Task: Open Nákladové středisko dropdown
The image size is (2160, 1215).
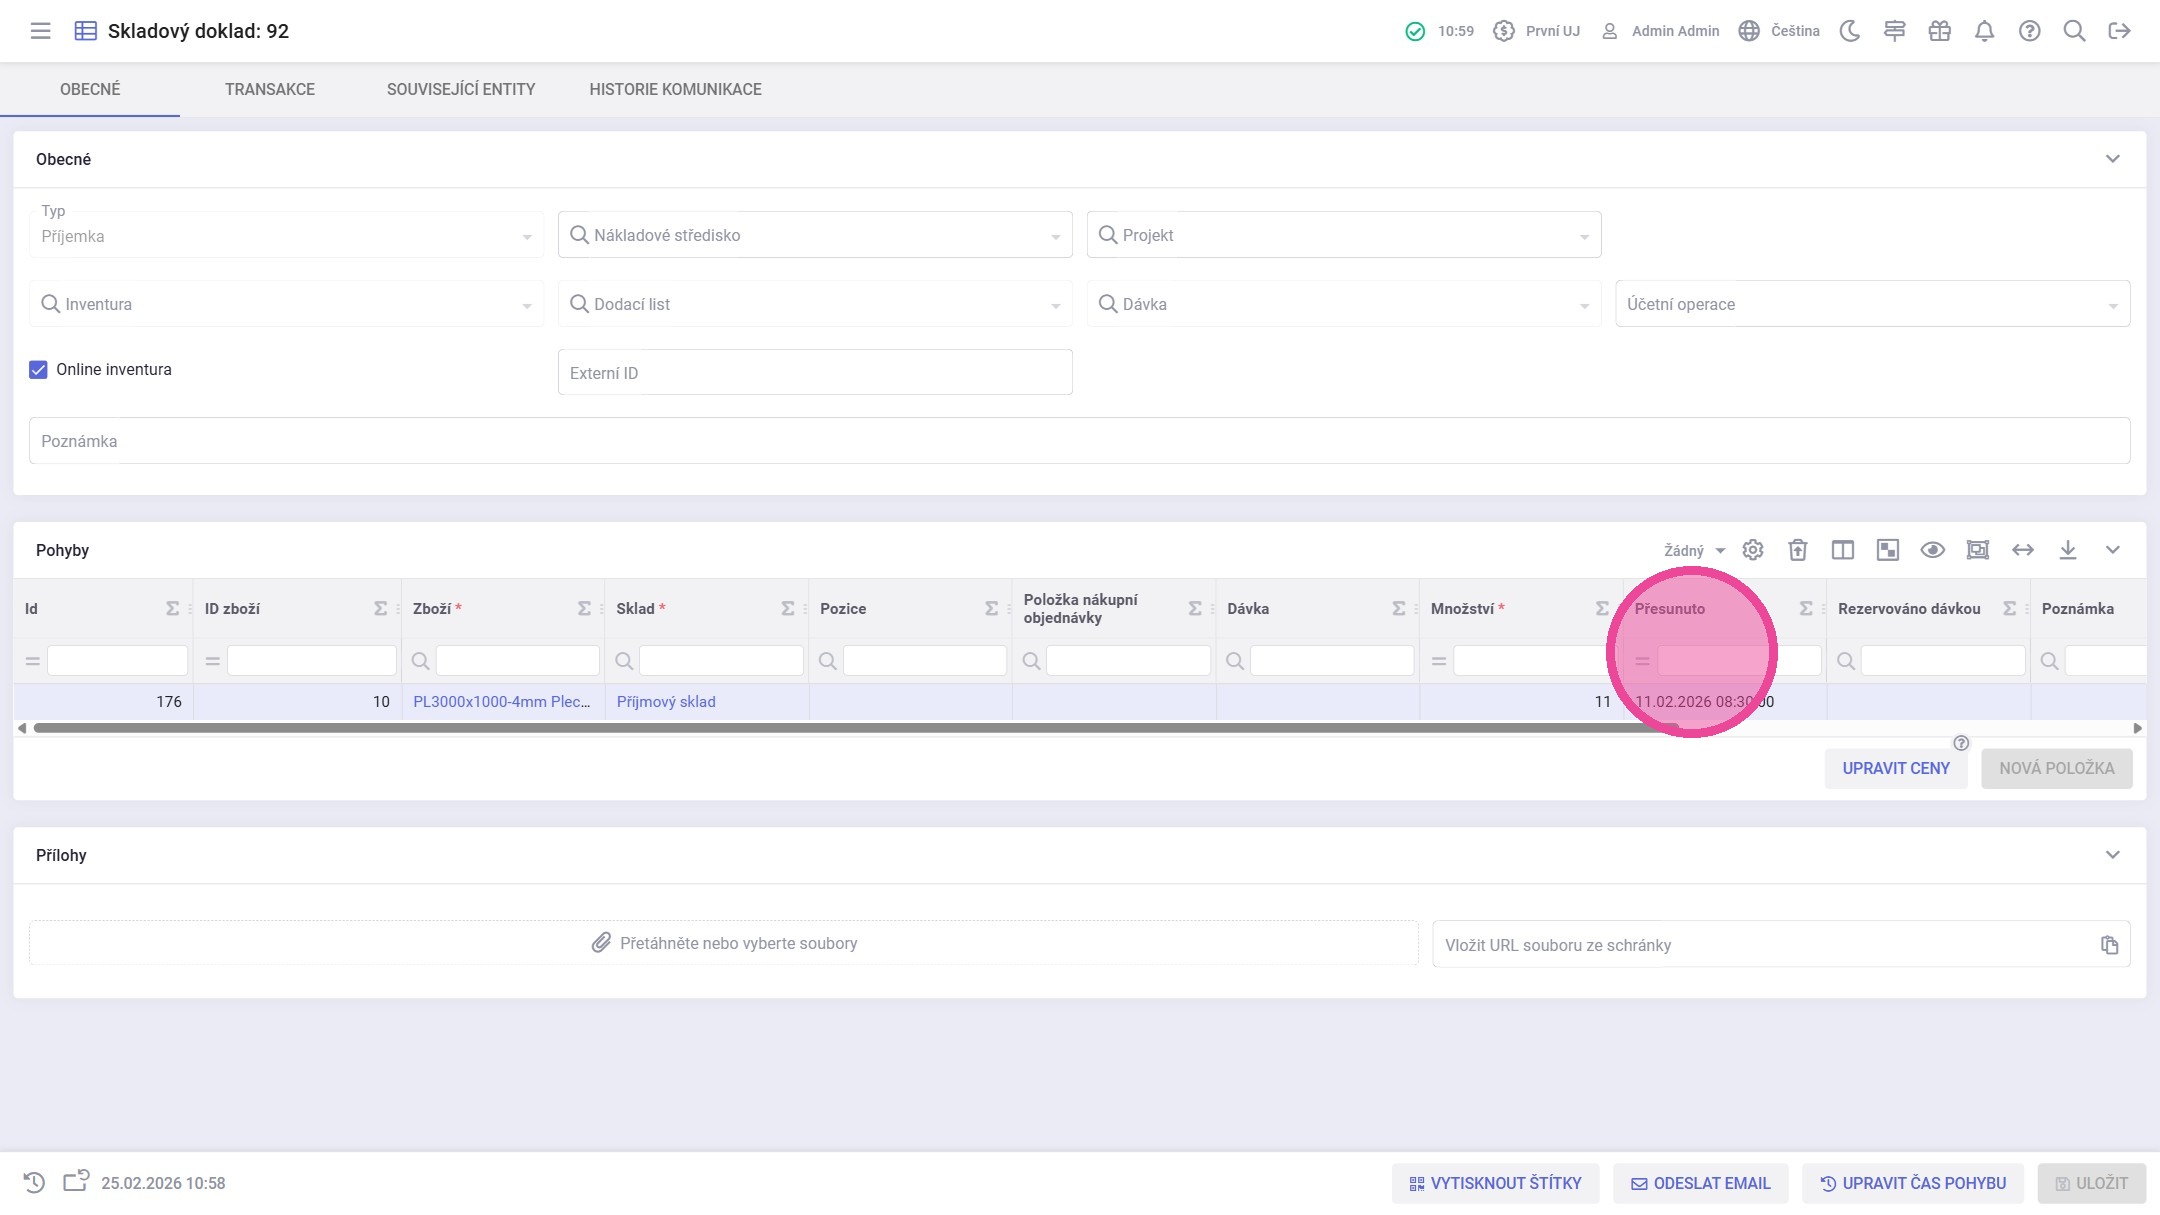Action: point(814,235)
